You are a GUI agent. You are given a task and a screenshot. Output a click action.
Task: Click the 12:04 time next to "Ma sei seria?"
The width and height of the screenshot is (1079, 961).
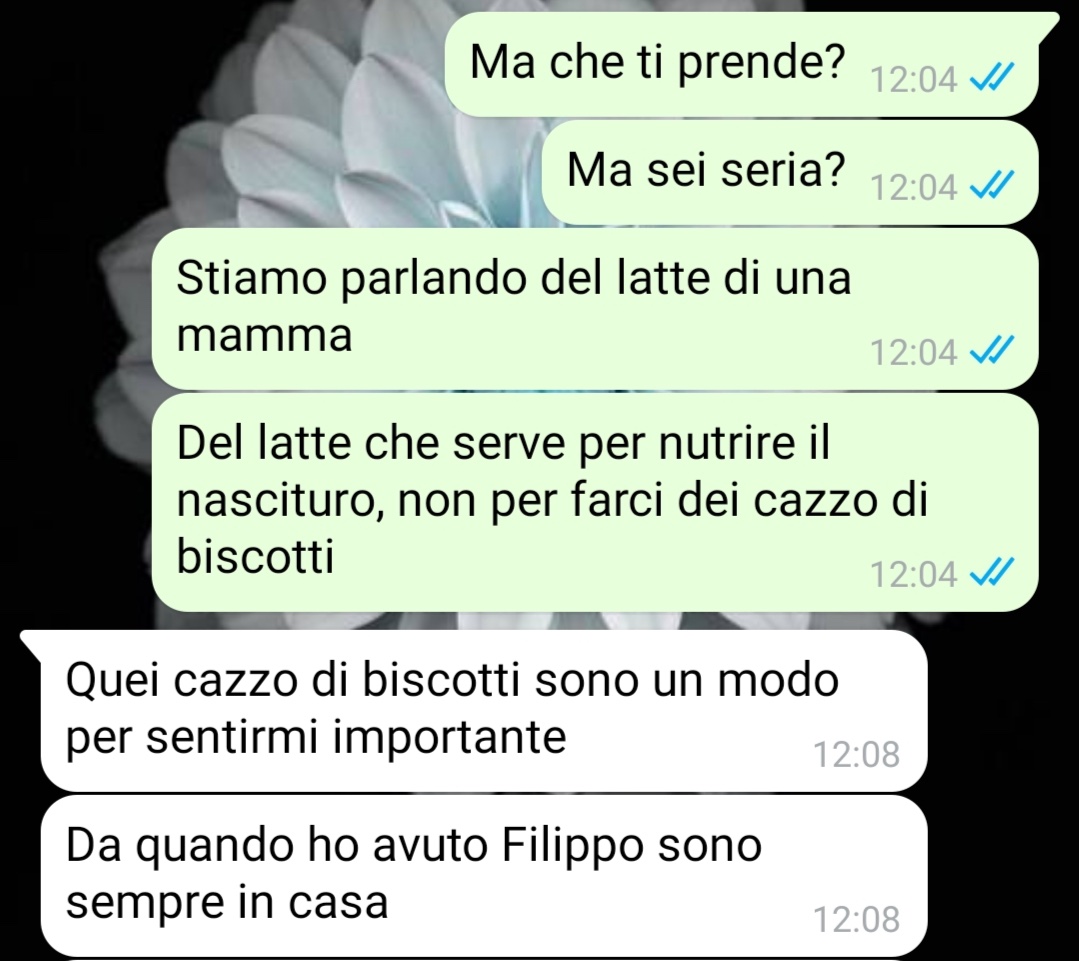914,187
